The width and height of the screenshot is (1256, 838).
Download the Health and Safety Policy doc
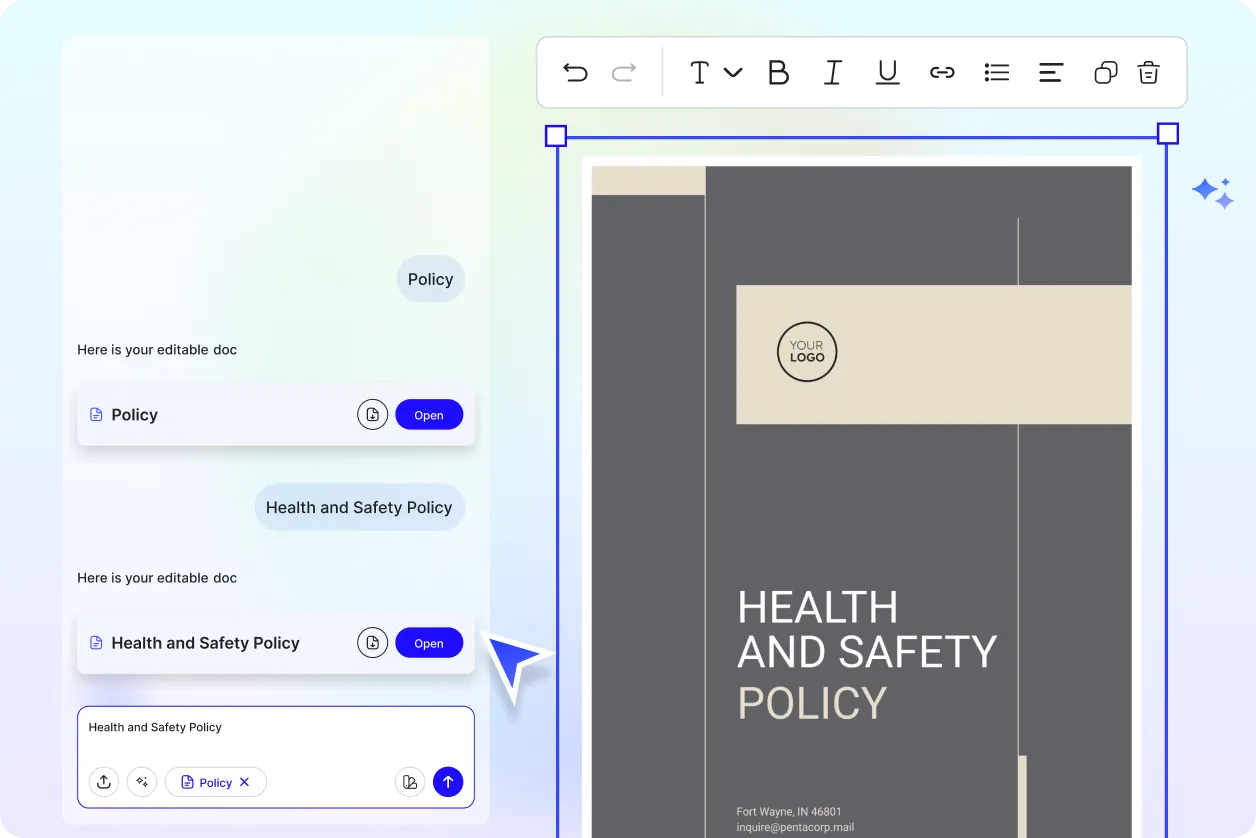372,643
